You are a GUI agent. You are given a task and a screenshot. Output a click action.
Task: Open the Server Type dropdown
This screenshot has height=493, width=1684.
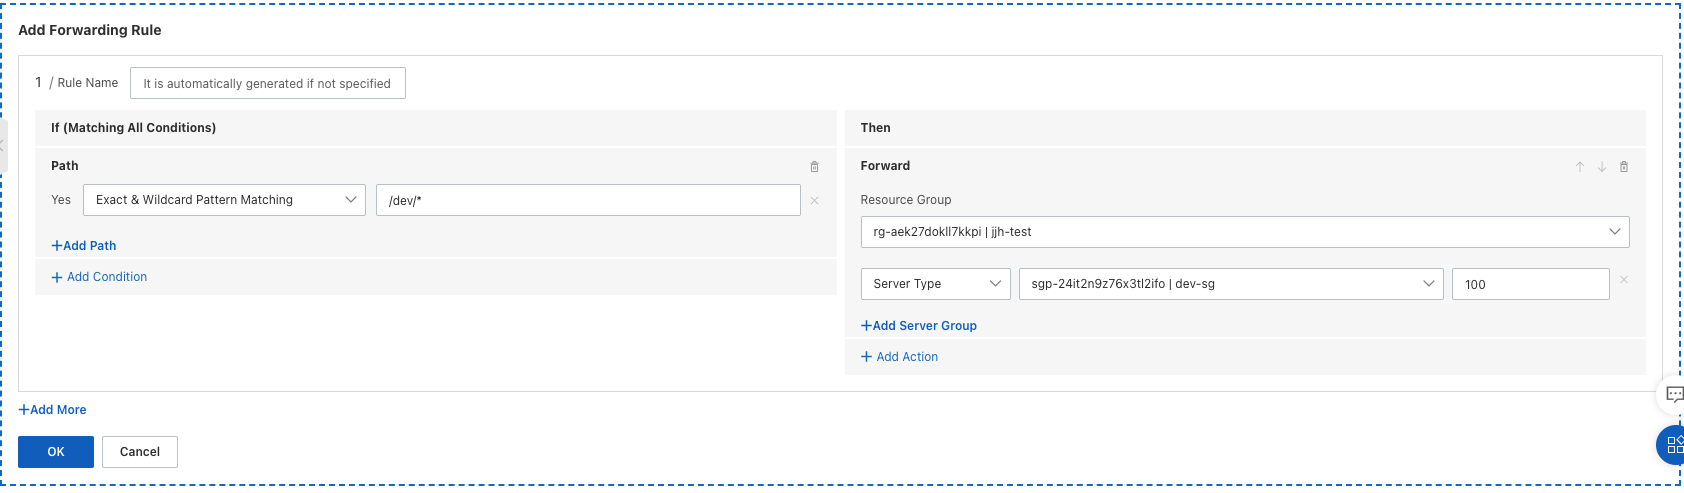(x=936, y=284)
